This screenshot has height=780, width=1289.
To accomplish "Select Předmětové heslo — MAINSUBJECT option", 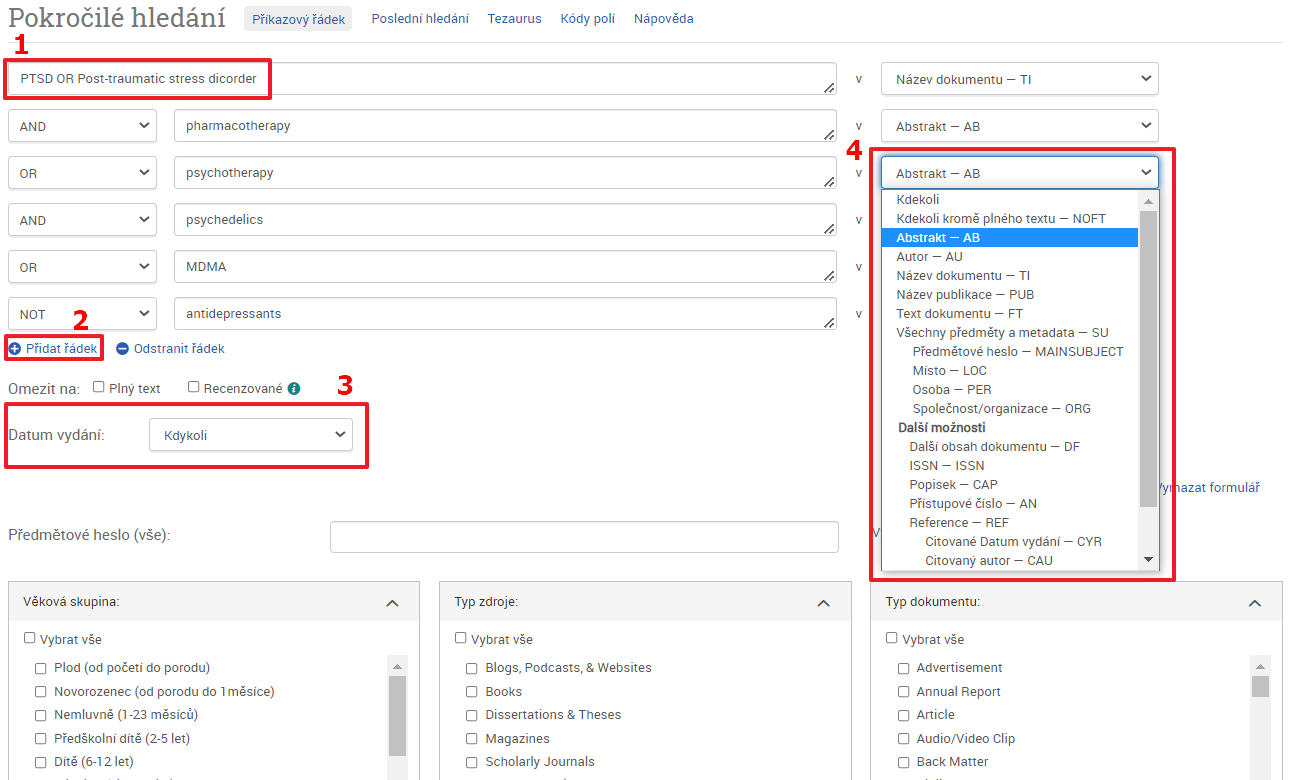I will click(x=1009, y=351).
